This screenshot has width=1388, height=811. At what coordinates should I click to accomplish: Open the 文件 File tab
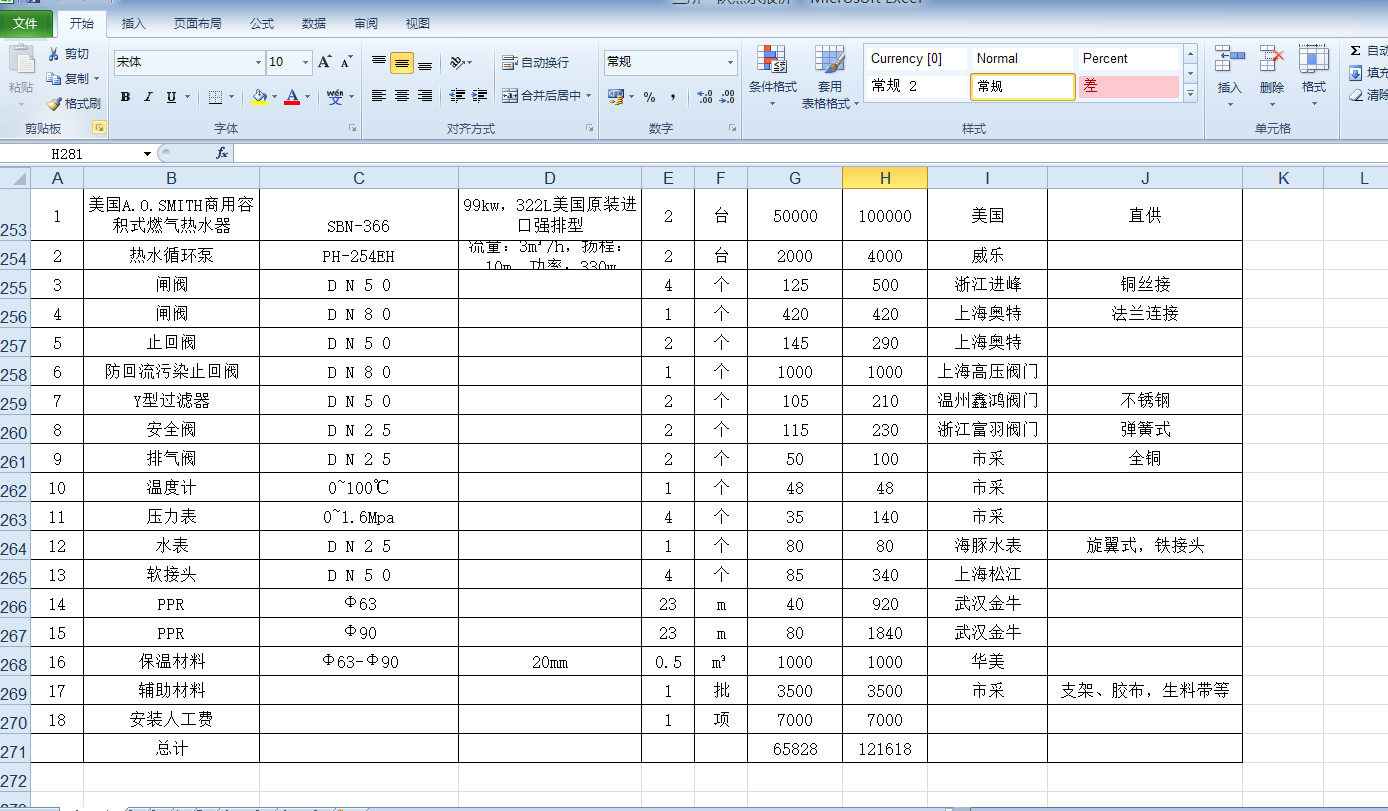25,23
